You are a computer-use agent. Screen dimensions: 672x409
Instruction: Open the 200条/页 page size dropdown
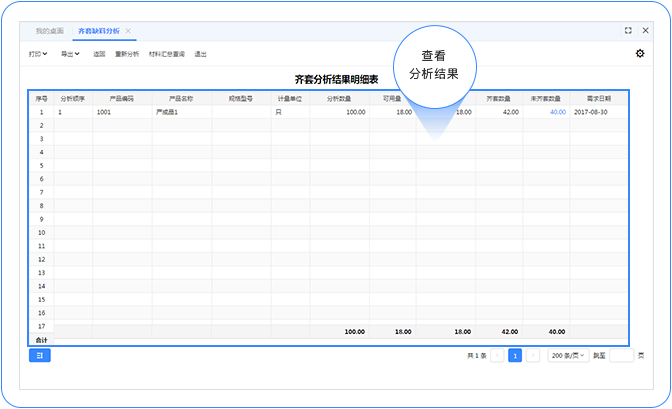(567, 355)
